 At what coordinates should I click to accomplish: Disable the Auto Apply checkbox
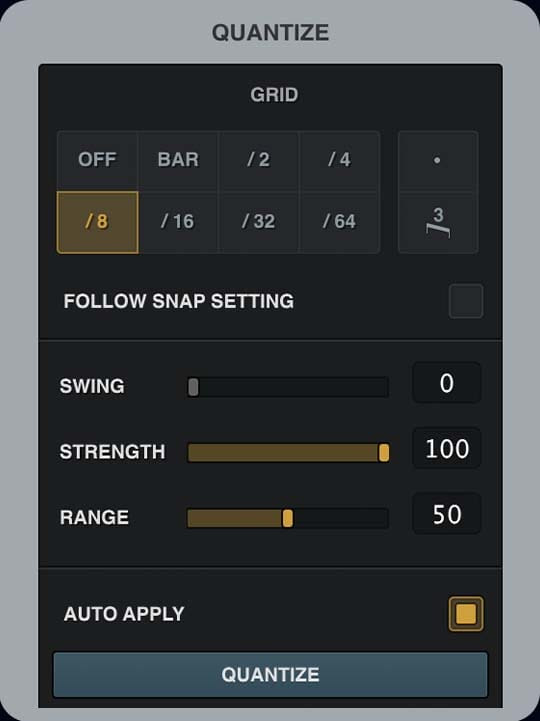[466, 614]
